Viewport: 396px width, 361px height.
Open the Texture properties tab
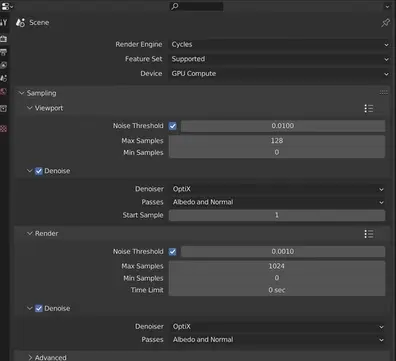click(4, 129)
